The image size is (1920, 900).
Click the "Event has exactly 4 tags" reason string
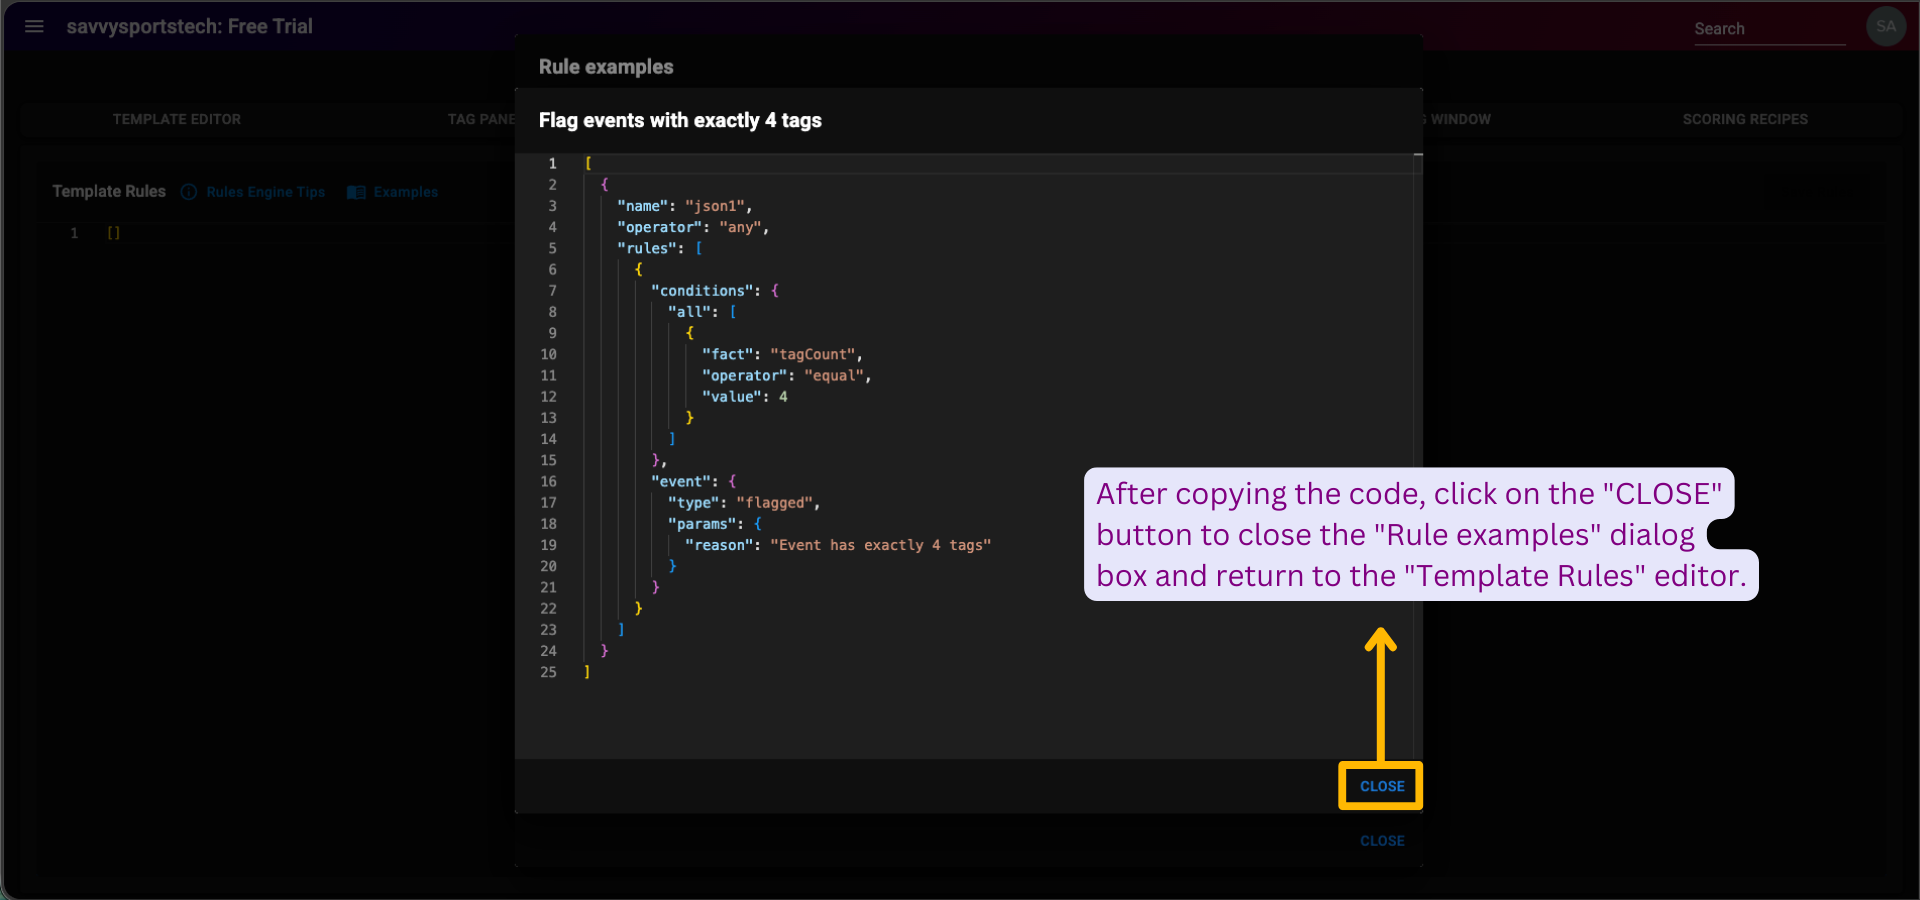[880, 545]
